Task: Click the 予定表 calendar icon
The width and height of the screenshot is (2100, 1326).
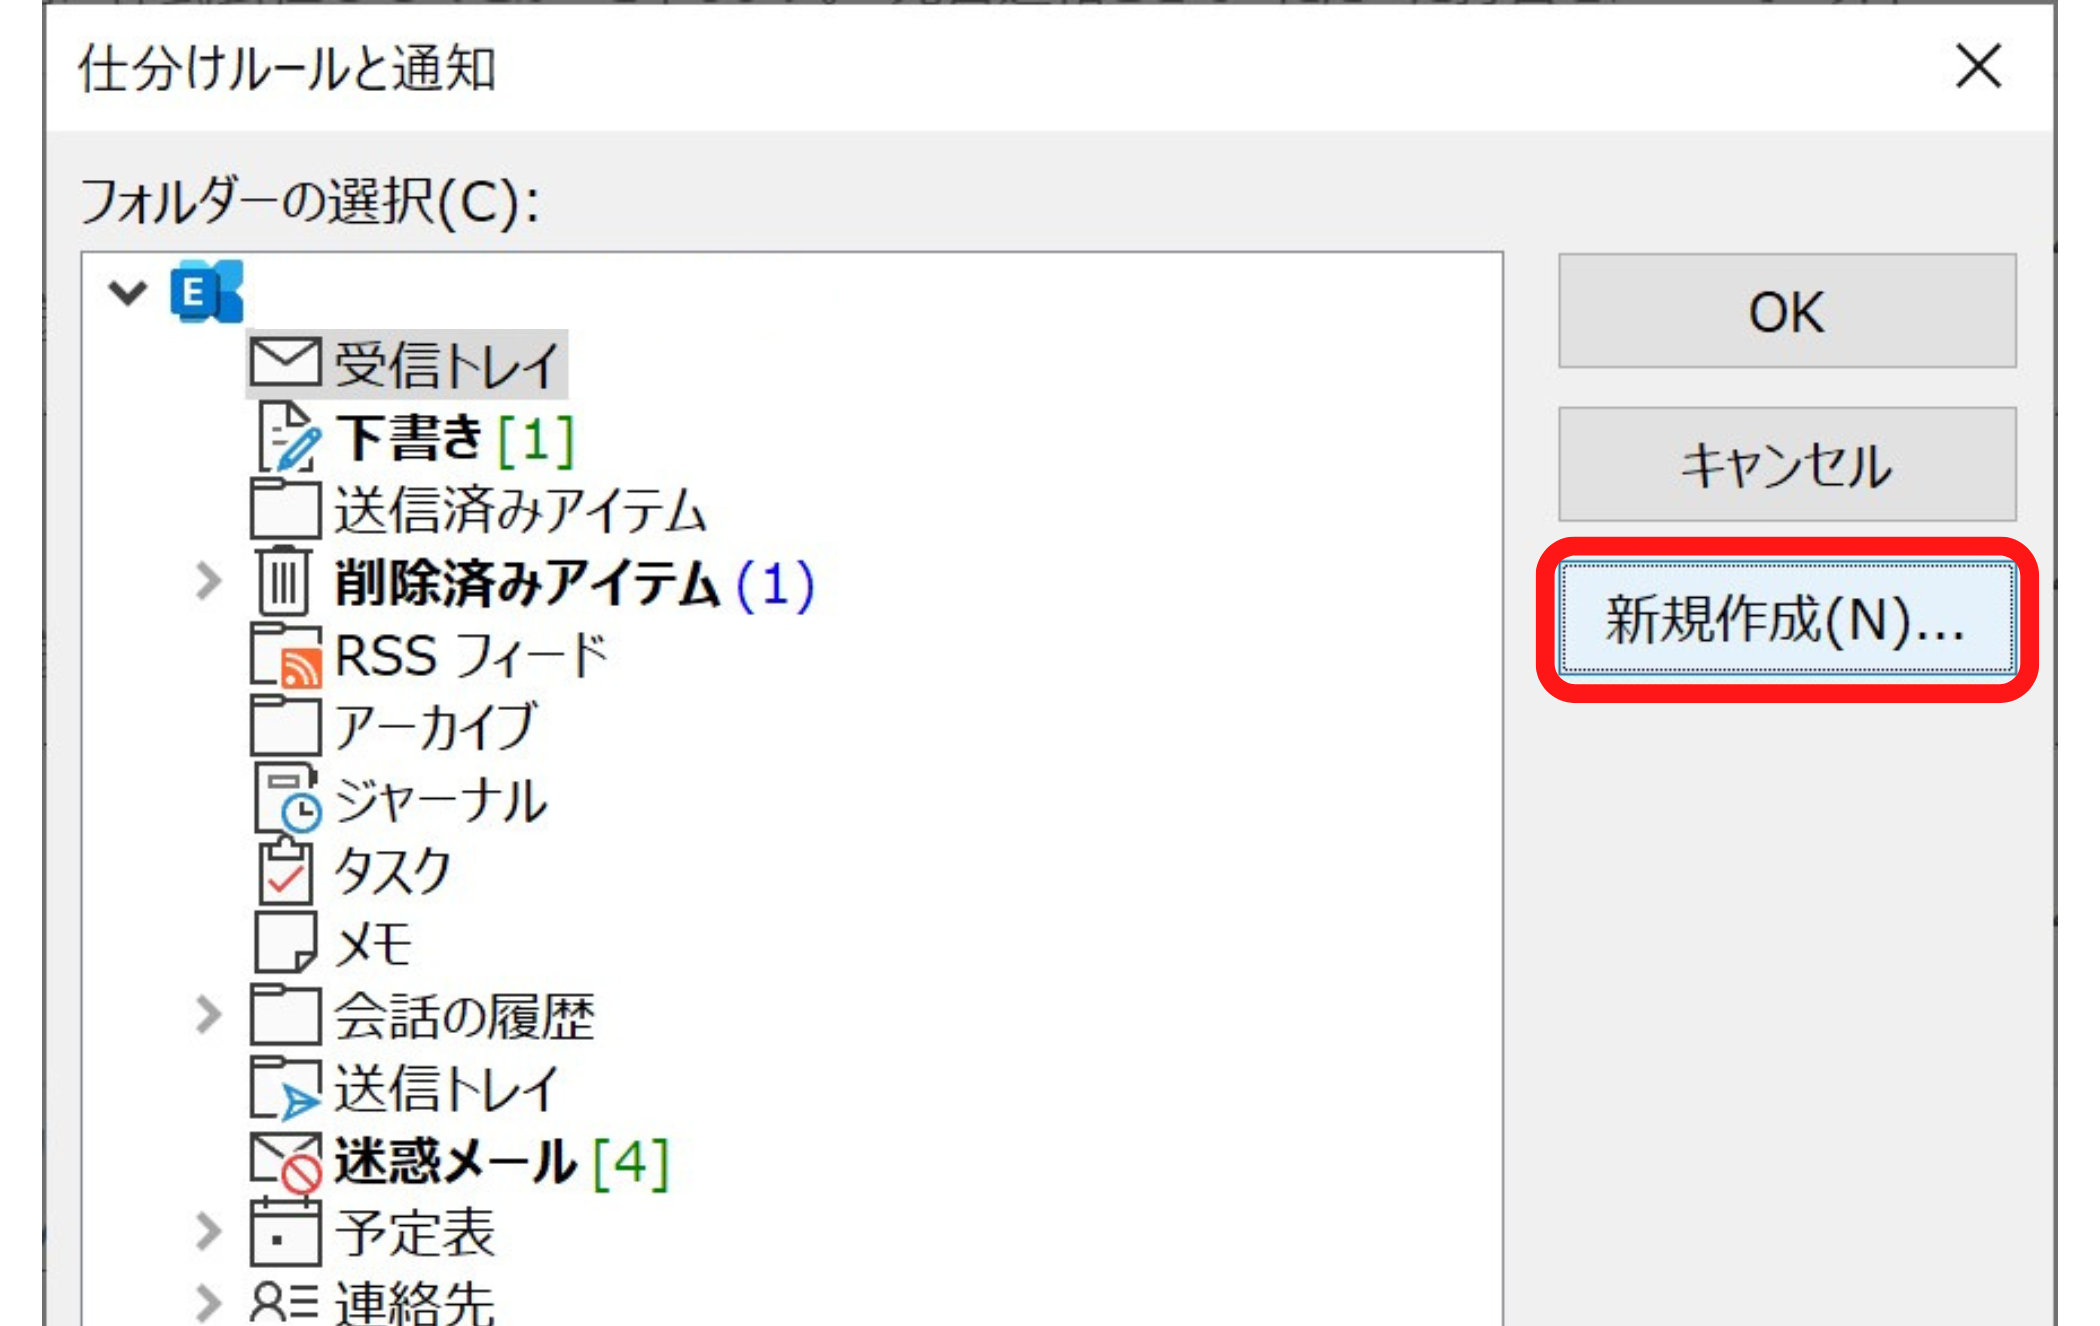Action: pos(285,1232)
